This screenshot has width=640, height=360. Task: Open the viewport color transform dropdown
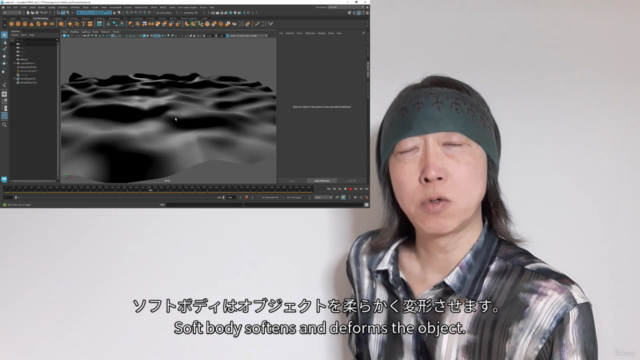[x=249, y=36]
